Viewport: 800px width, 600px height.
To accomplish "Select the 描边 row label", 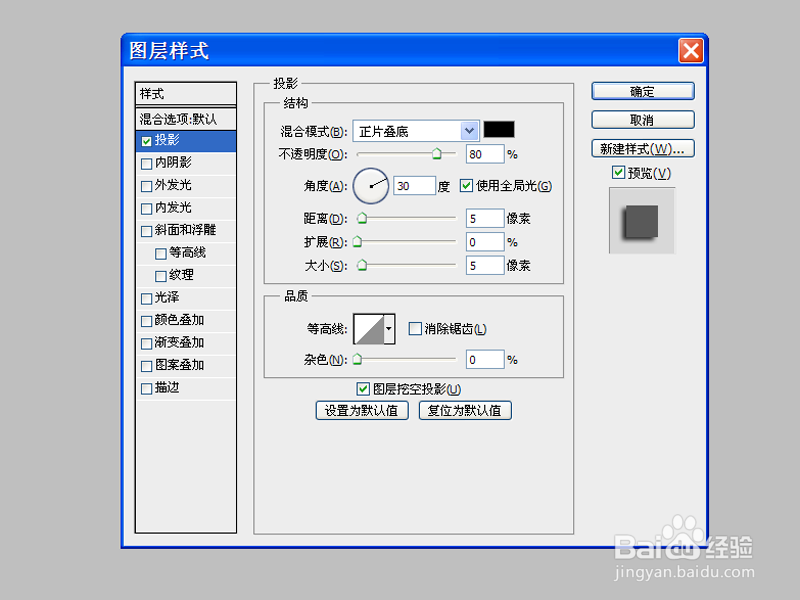I will (x=167, y=387).
